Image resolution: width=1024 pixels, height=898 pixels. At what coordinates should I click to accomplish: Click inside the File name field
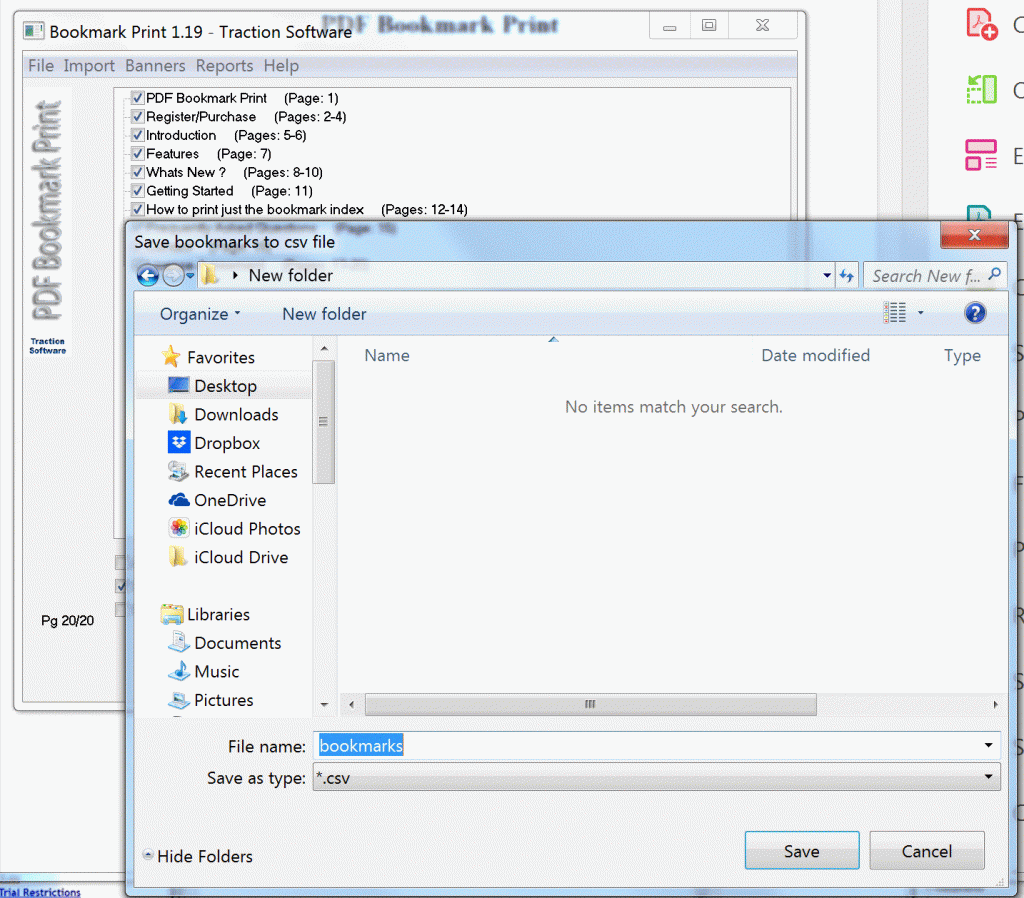[500, 745]
